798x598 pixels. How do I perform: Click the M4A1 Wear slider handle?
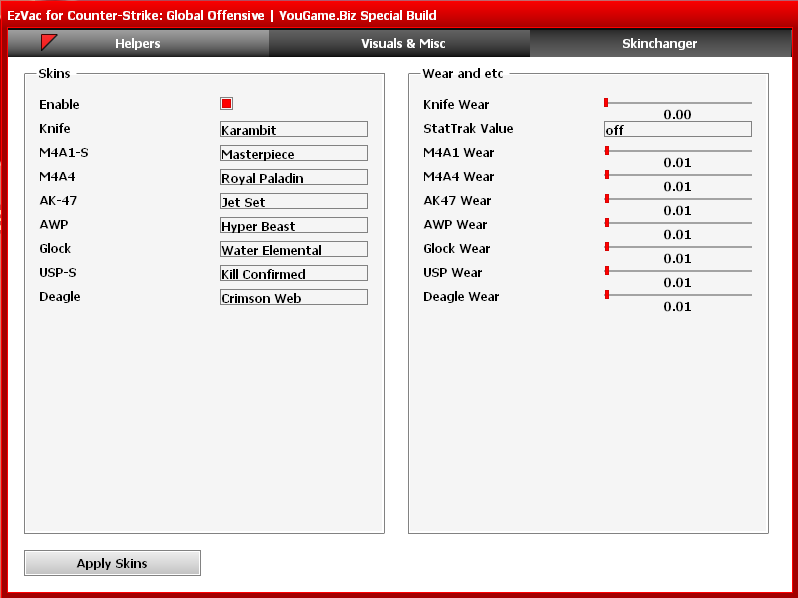click(x=607, y=151)
